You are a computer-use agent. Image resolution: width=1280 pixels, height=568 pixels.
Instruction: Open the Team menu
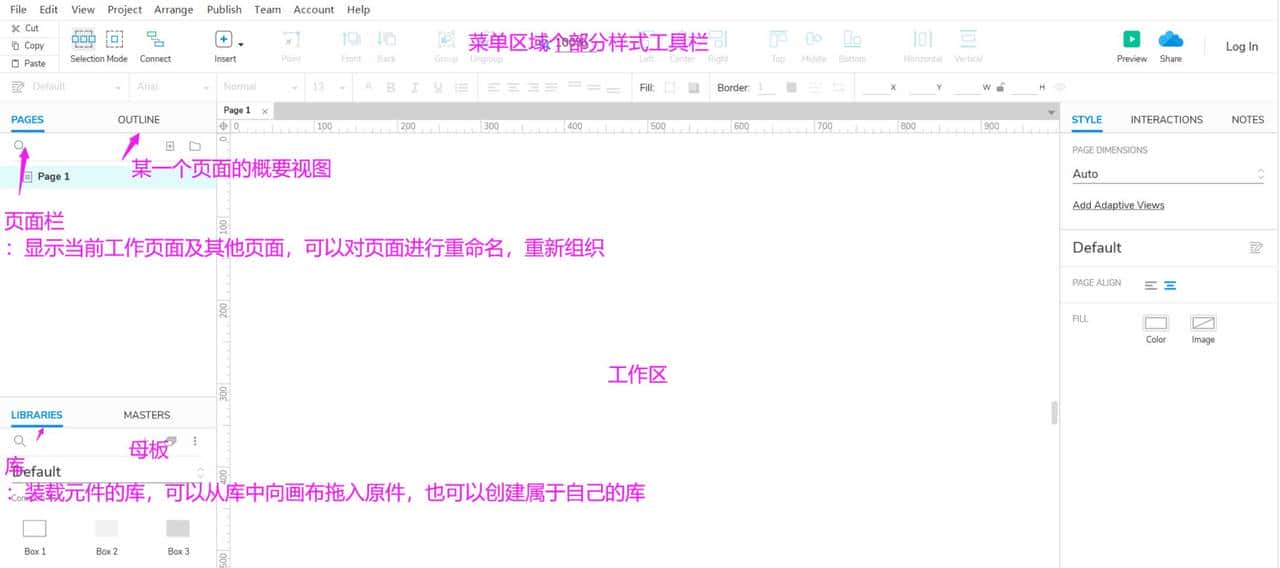coord(267,9)
